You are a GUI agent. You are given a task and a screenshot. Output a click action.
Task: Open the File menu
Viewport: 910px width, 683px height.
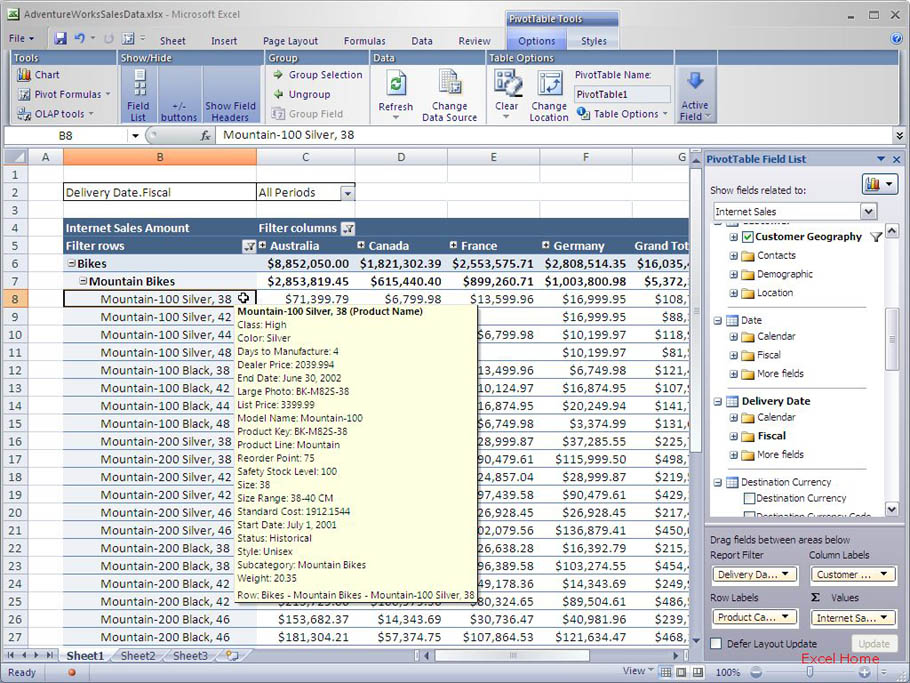tap(21, 39)
